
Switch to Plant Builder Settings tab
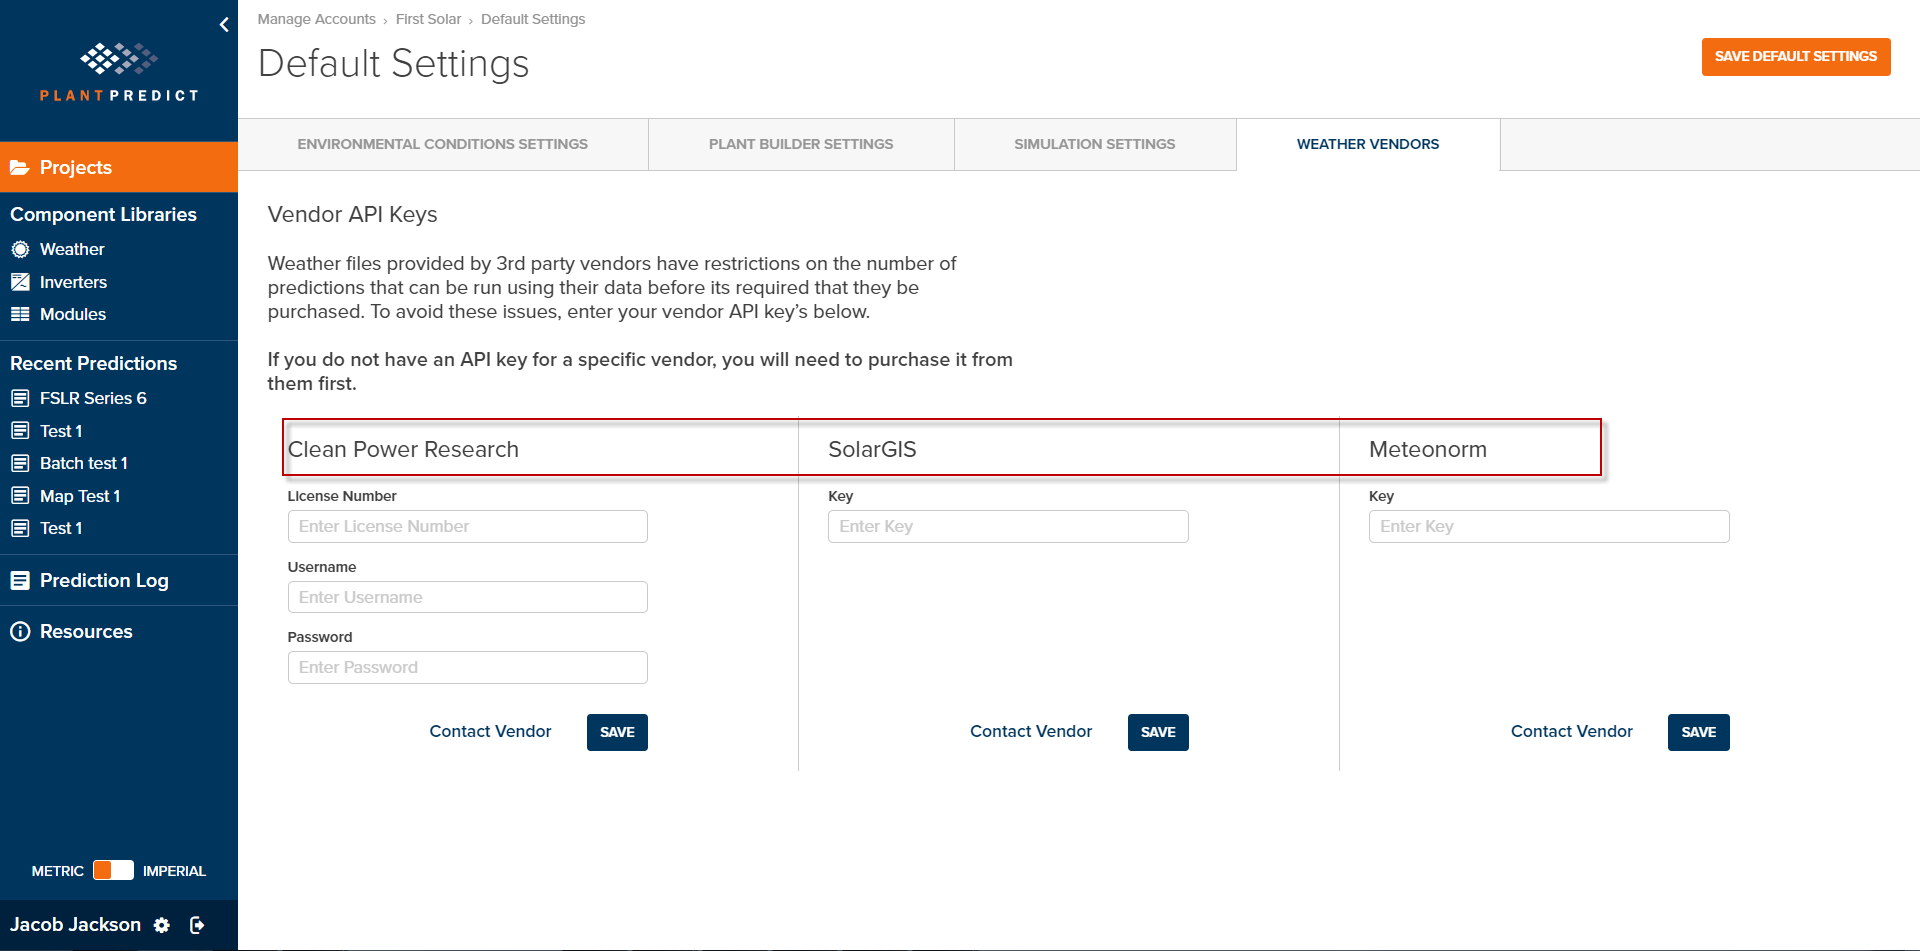click(801, 144)
